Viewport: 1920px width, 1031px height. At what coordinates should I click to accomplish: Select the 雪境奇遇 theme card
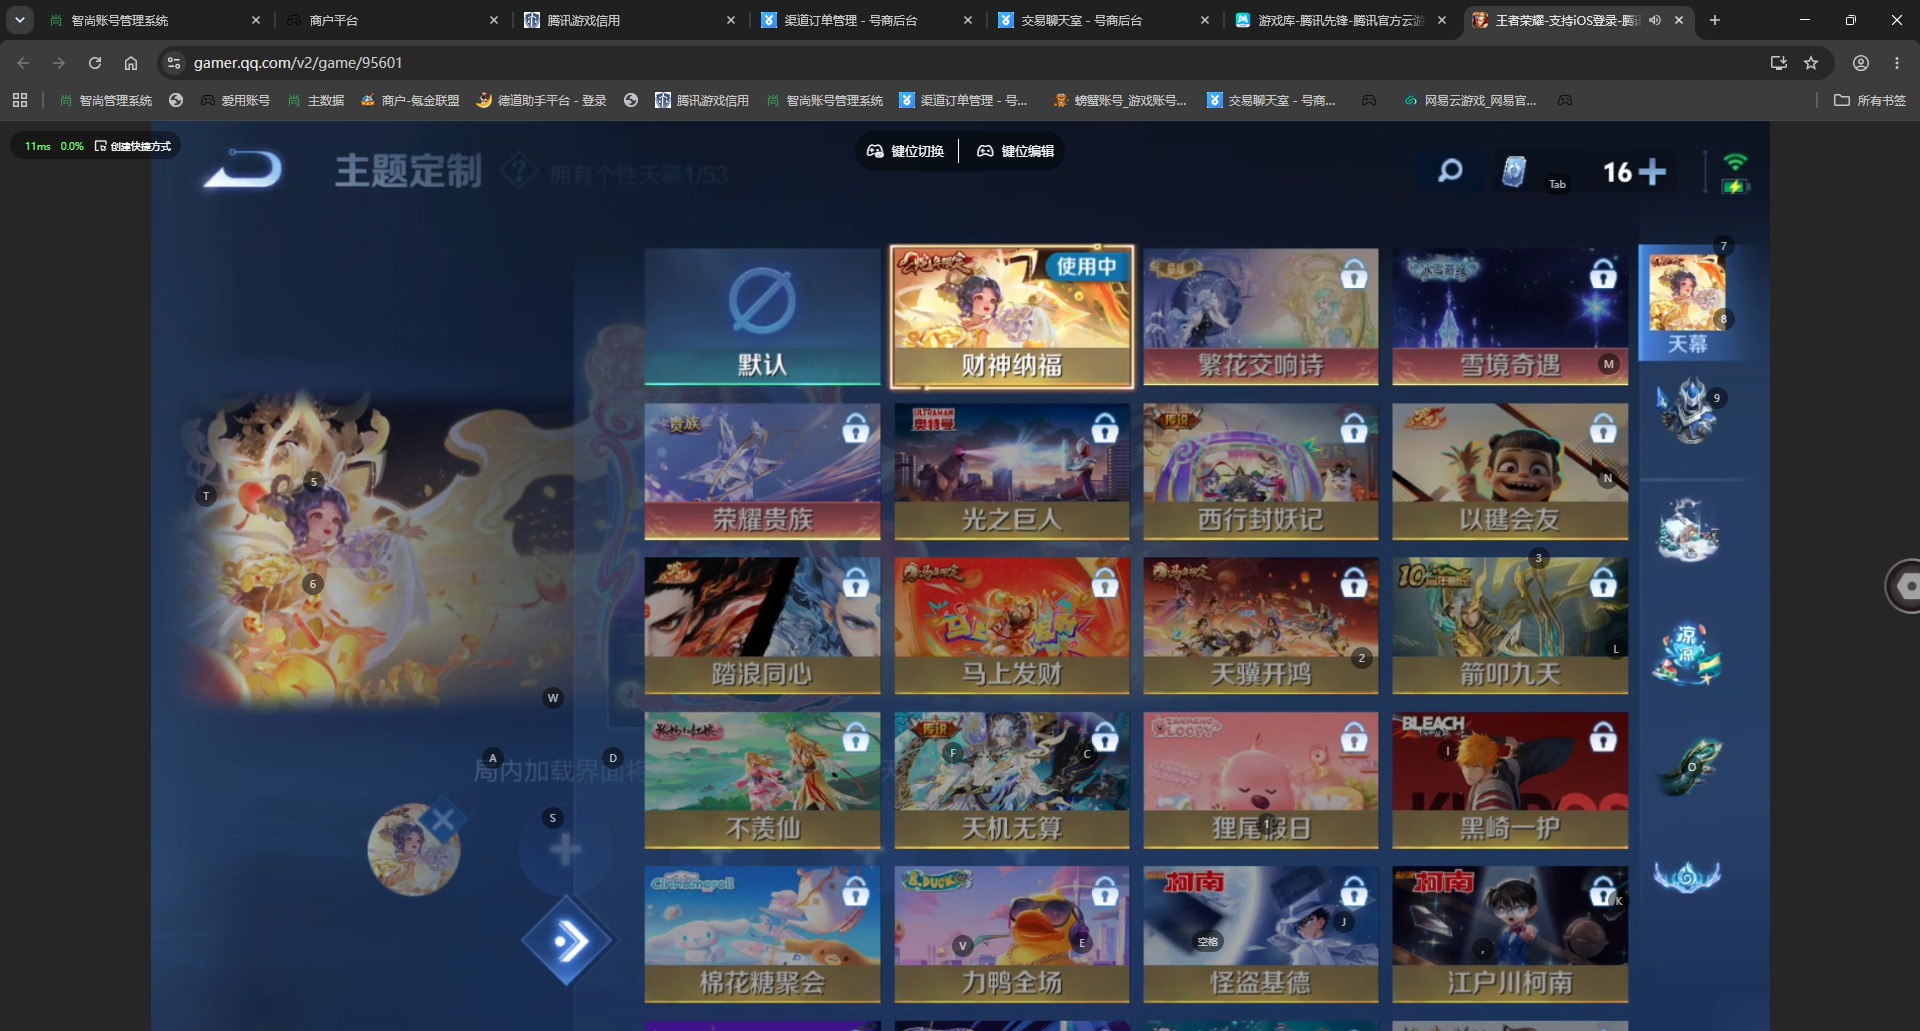point(1510,317)
